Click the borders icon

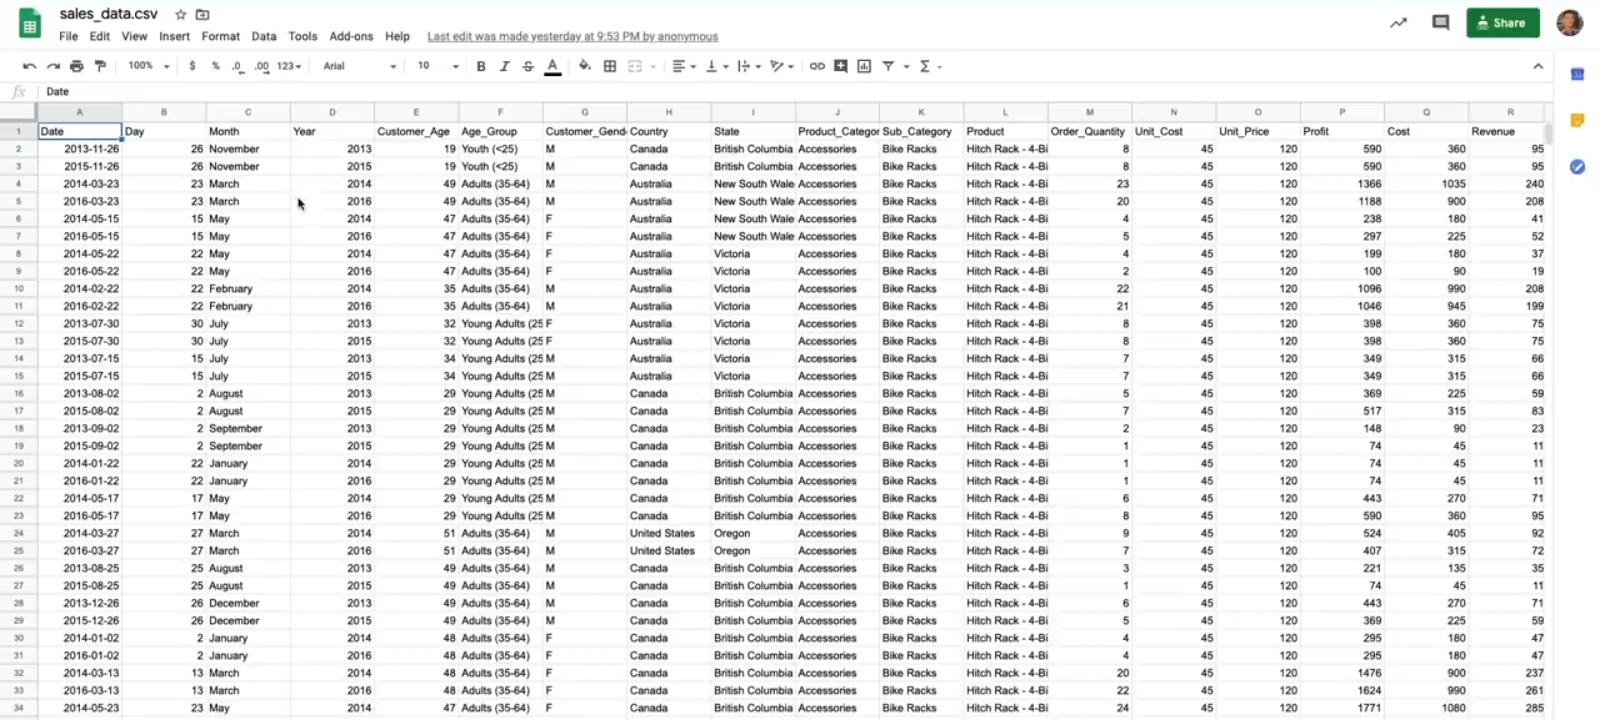[610, 66]
